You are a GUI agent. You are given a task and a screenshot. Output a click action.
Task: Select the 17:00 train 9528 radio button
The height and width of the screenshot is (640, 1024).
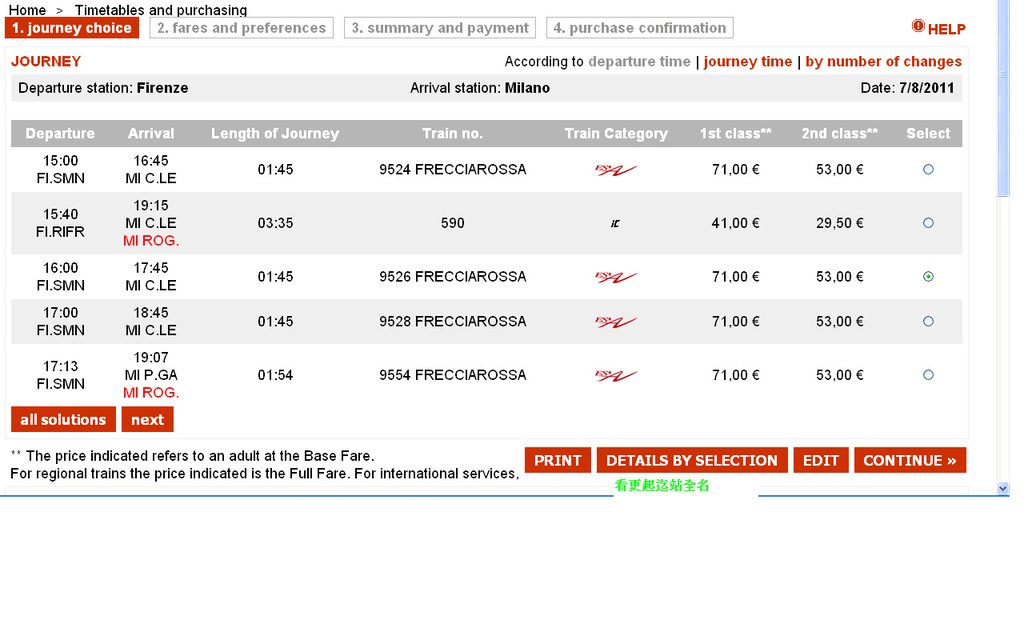[928, 322]
